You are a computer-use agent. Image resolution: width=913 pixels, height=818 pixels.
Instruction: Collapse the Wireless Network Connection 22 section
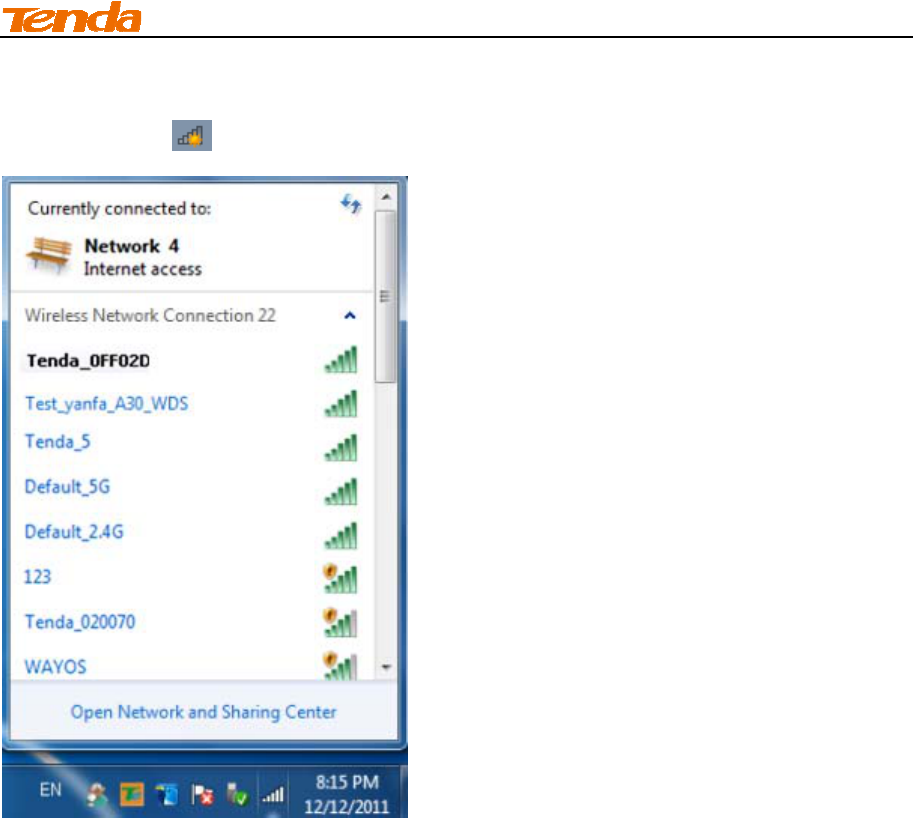tap(350, 316)
